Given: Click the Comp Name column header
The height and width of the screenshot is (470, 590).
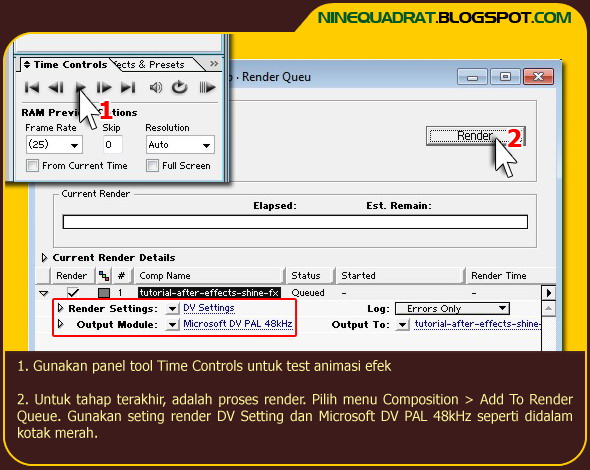Looking at the screenshot, I should [x=209, y=276].
